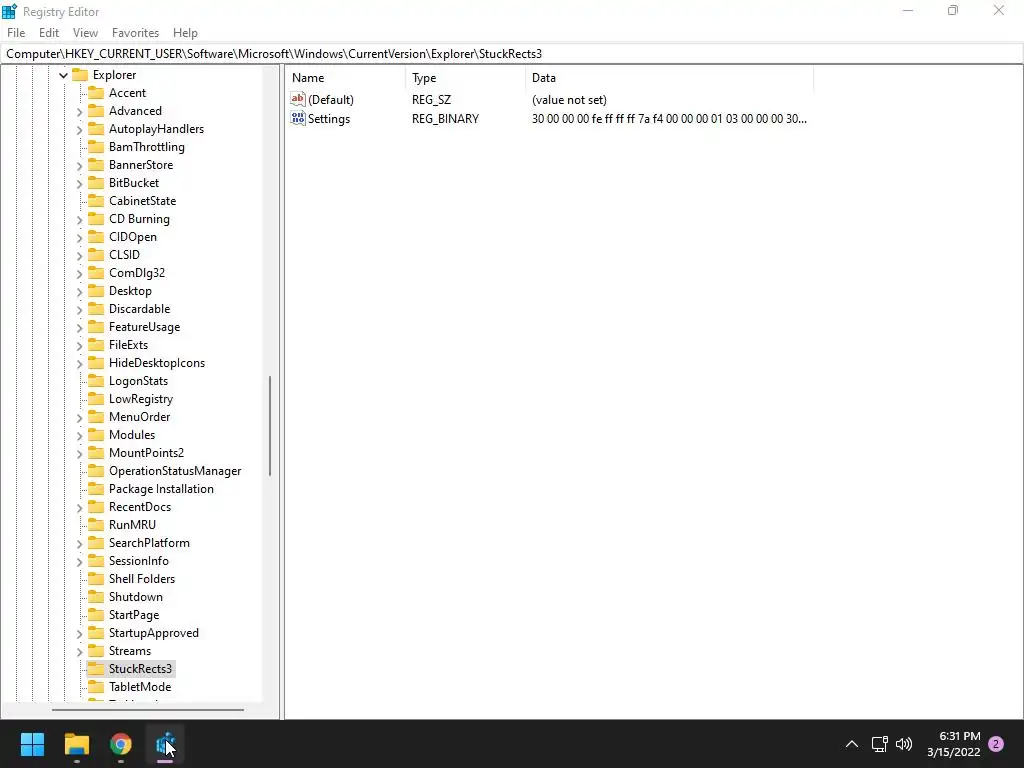Select the MenuOrder folder icon

[96, 417]
